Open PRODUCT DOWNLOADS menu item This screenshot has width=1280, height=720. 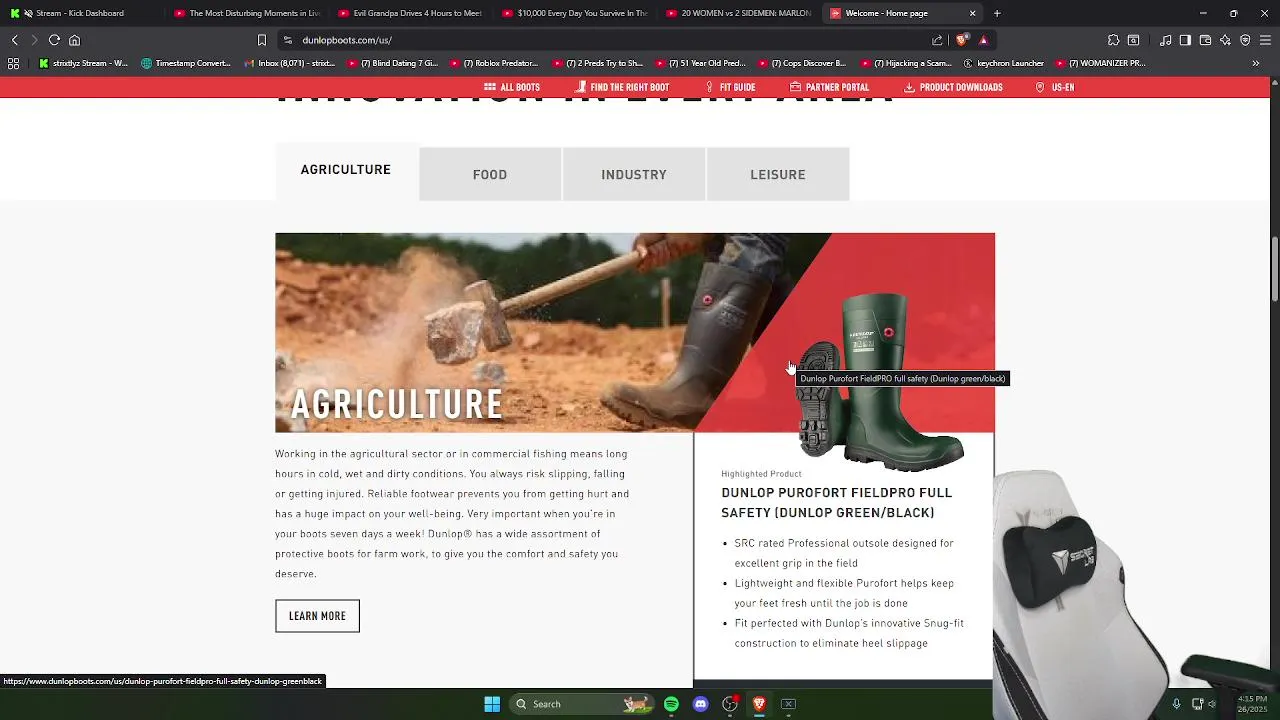[x=953, y=87]
